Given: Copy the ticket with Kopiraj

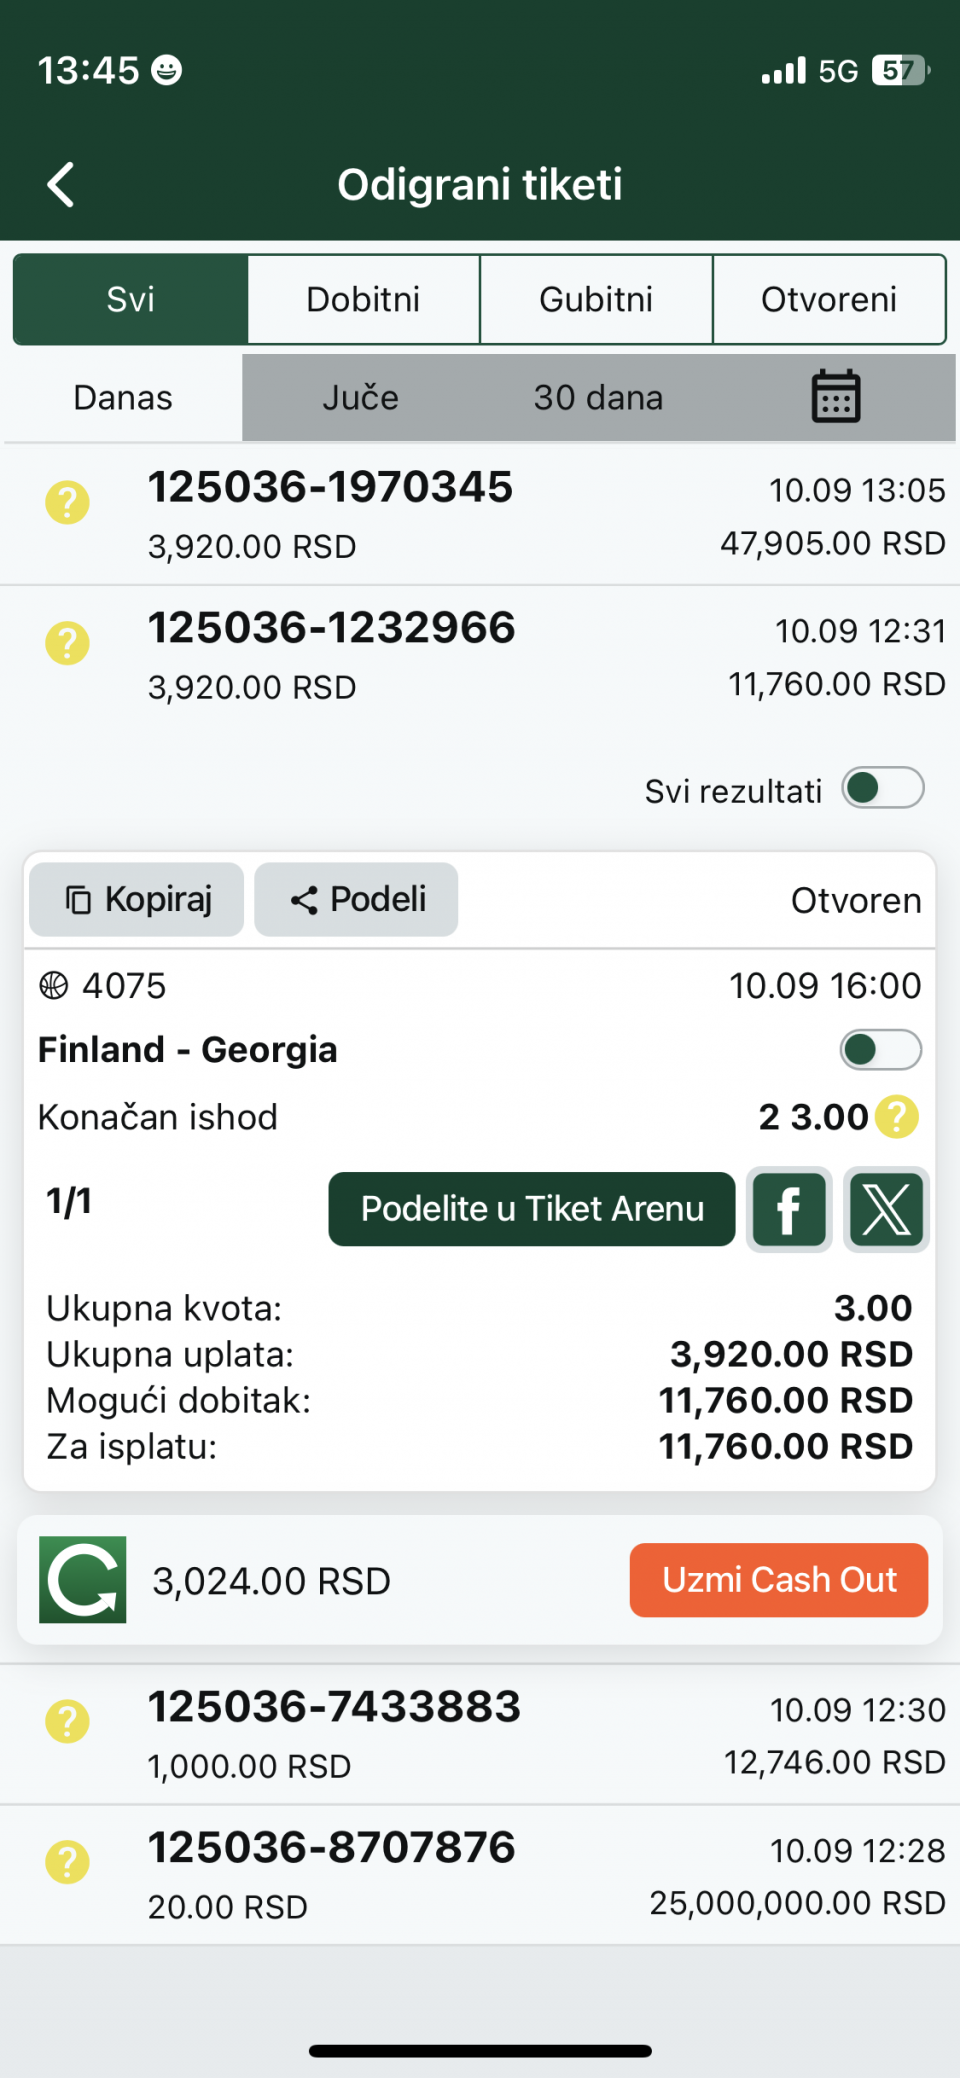Looking at the screenshot, I should [137, 899].
